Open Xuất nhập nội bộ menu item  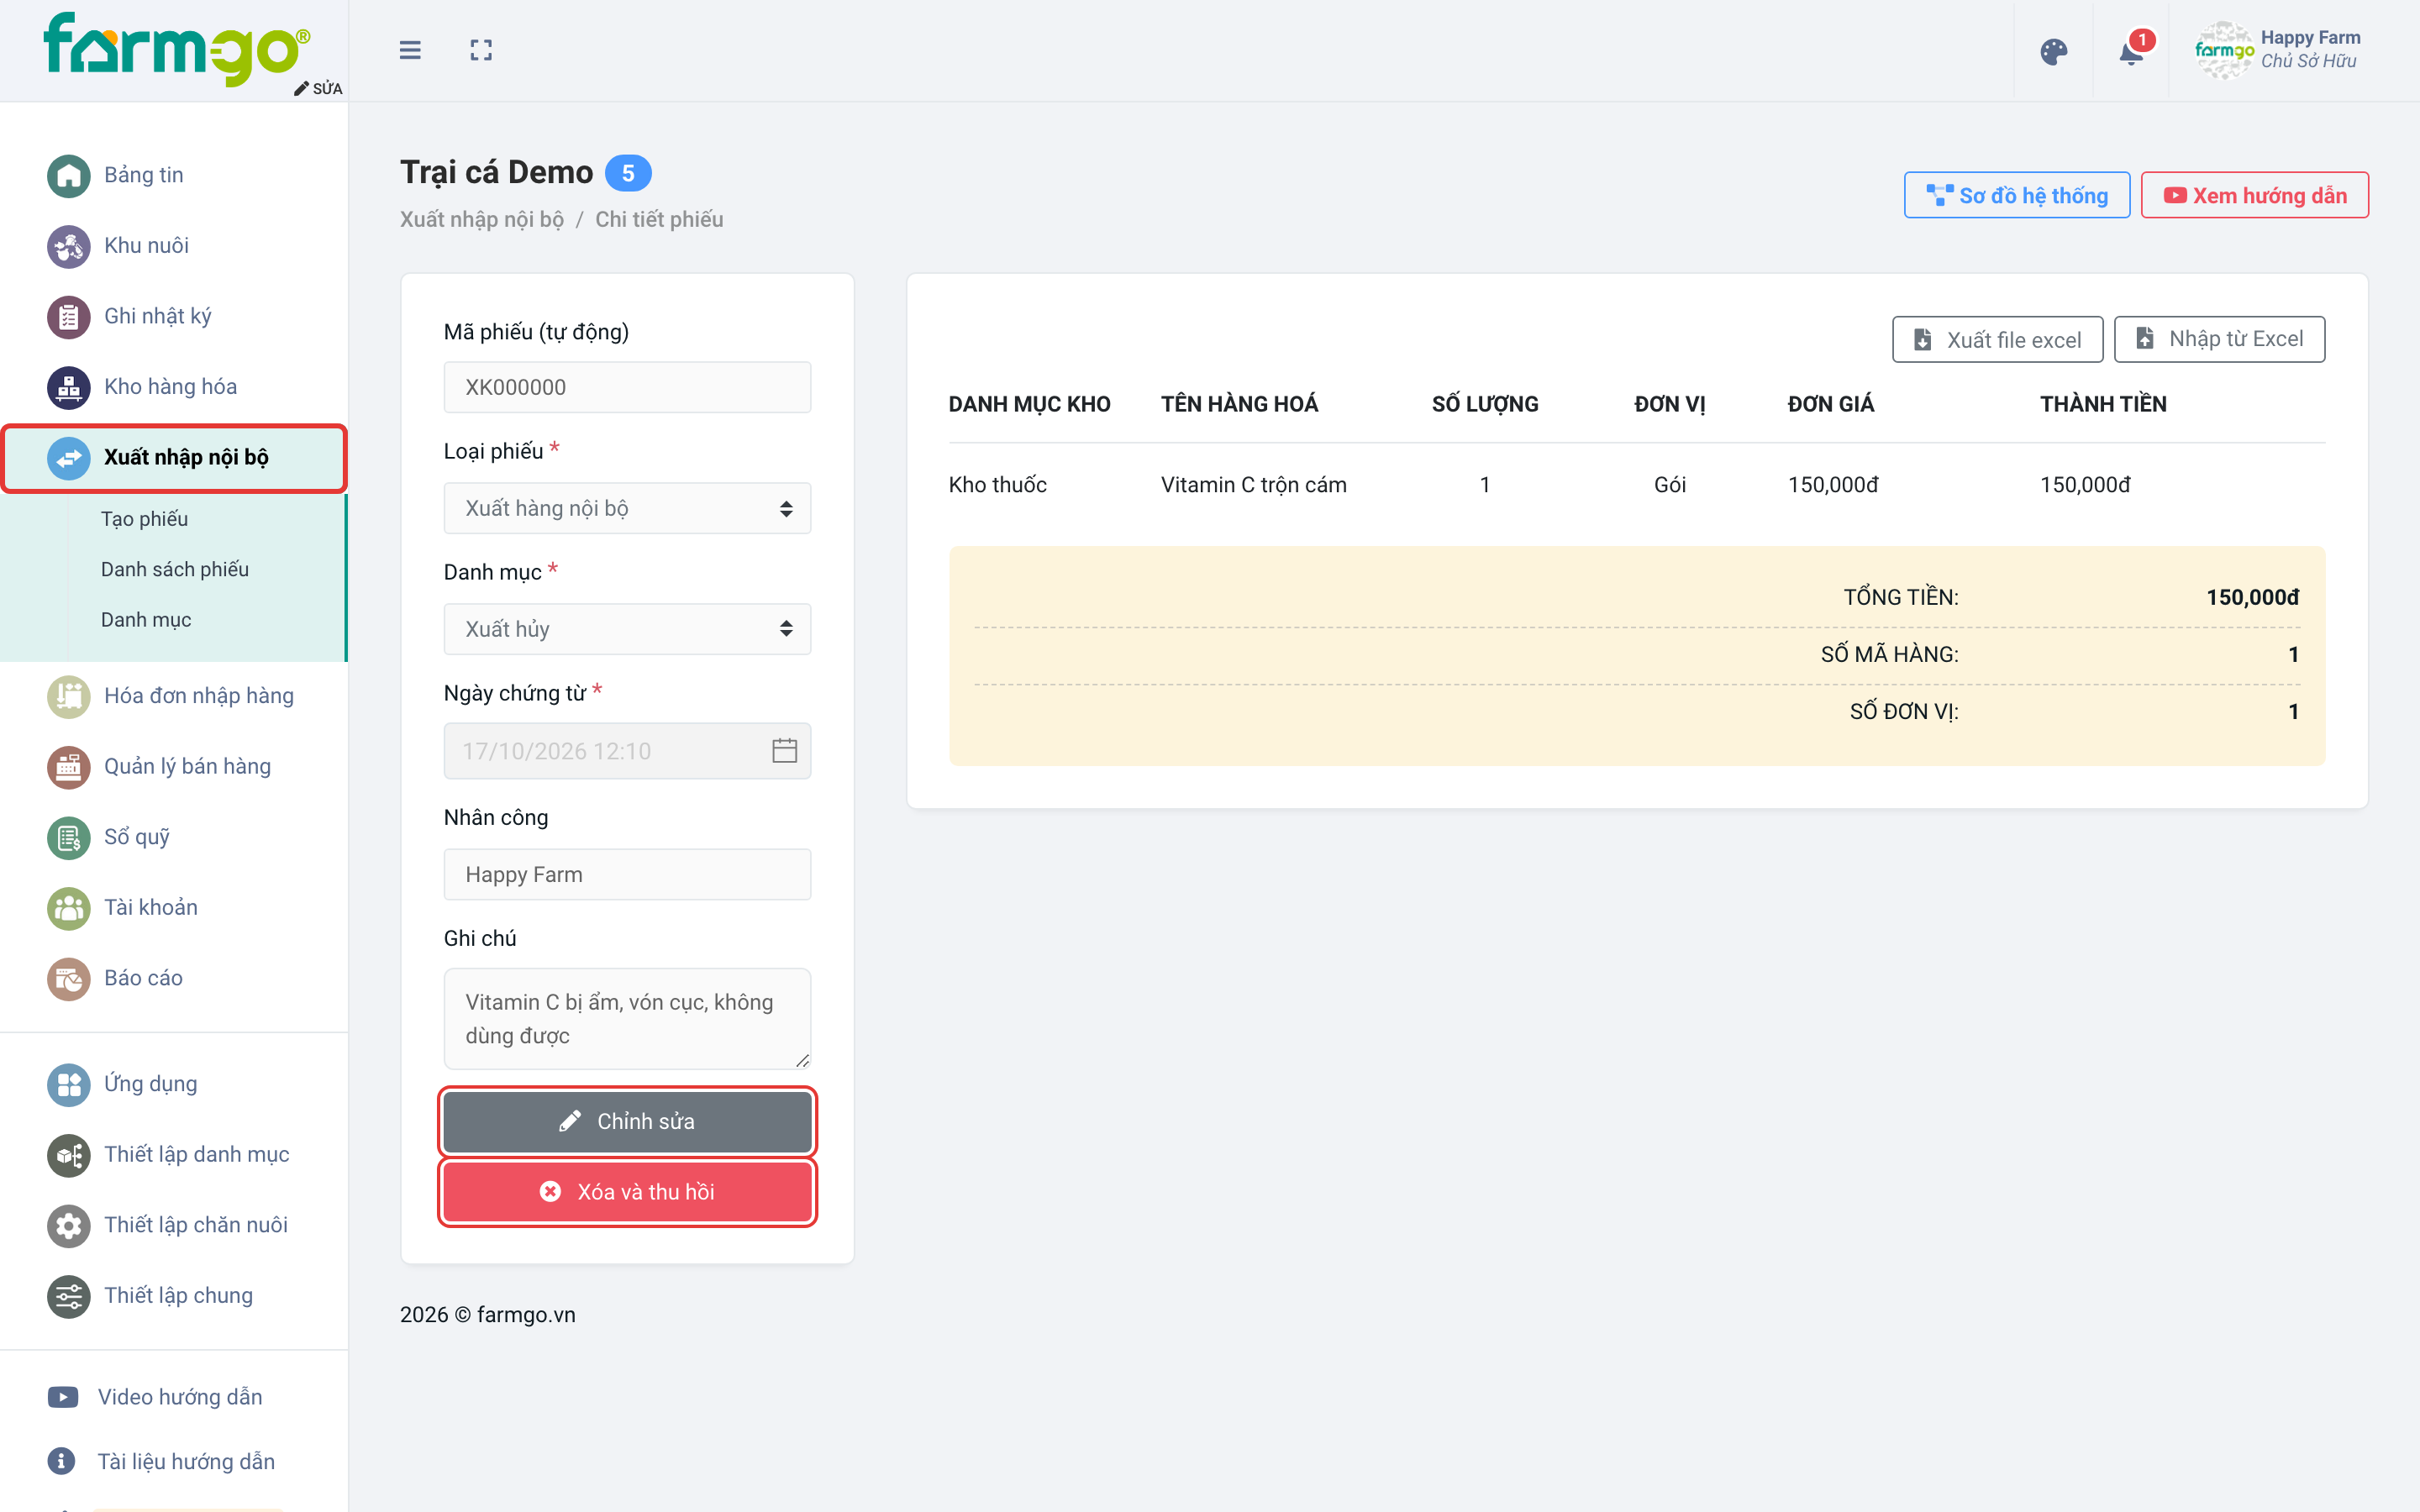pos(174,458)
